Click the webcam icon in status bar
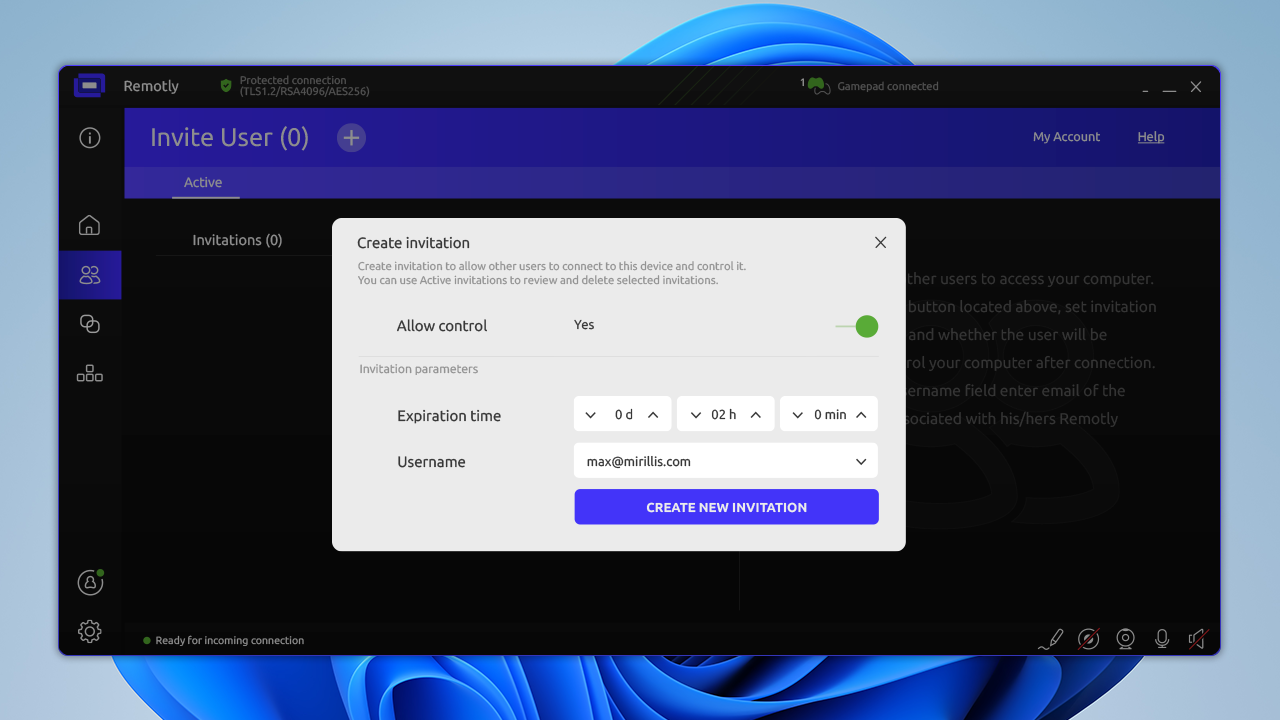This screenshot has height=720, width=1280. [1125, 639]
